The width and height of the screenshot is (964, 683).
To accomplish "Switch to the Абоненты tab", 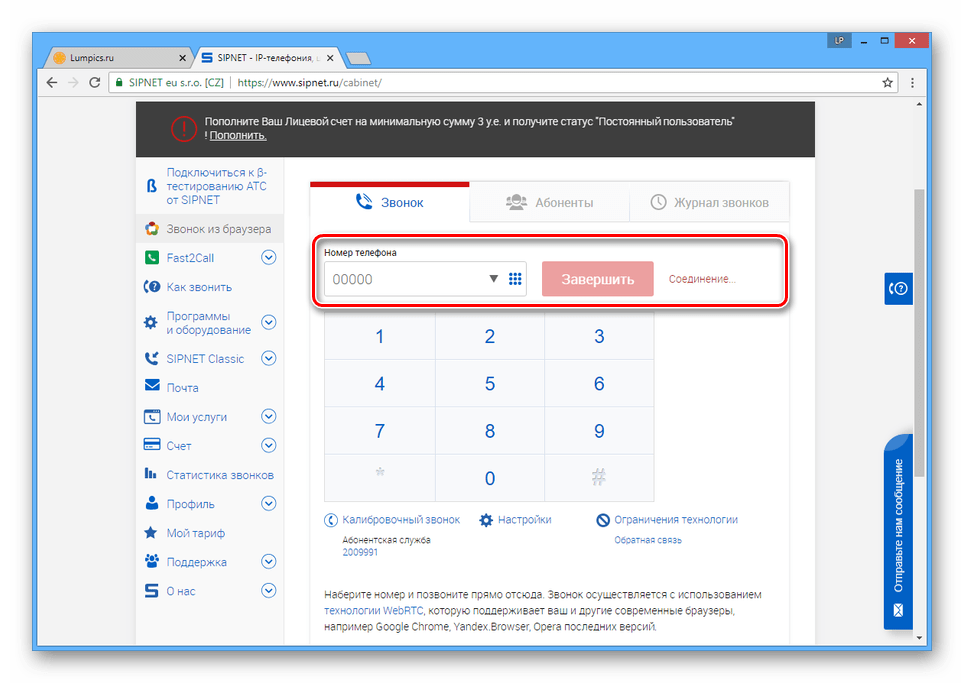I will (550, 202).
